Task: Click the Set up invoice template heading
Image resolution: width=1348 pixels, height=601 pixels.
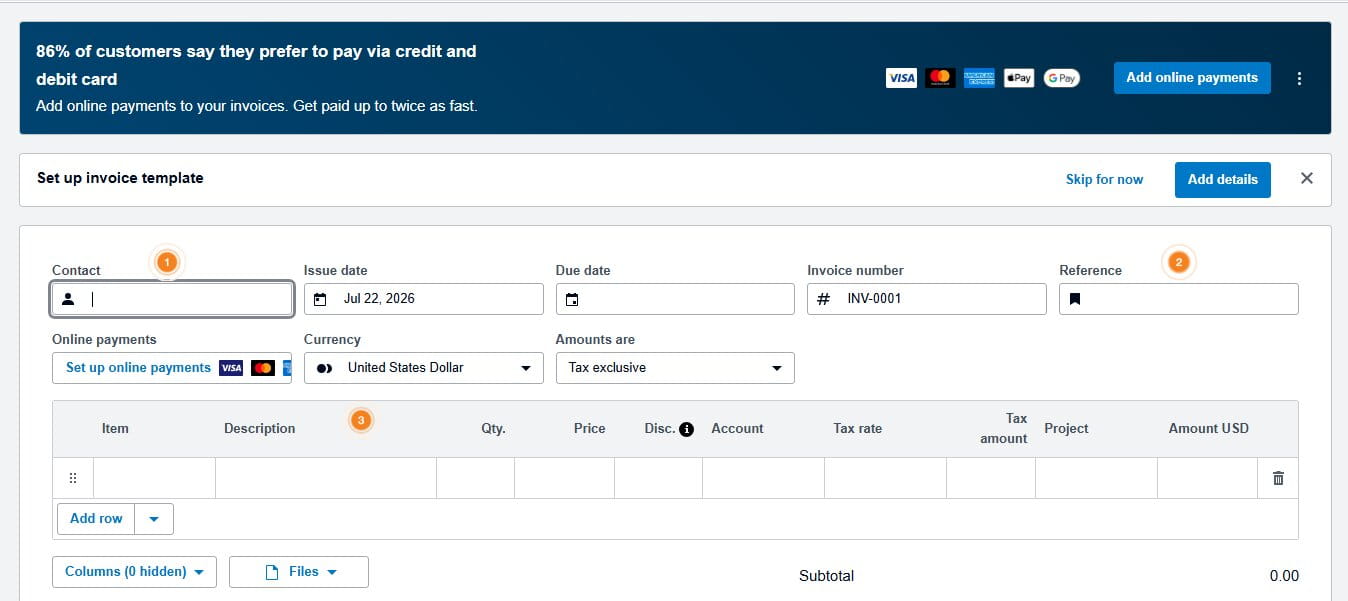Action: click(120, 178)
